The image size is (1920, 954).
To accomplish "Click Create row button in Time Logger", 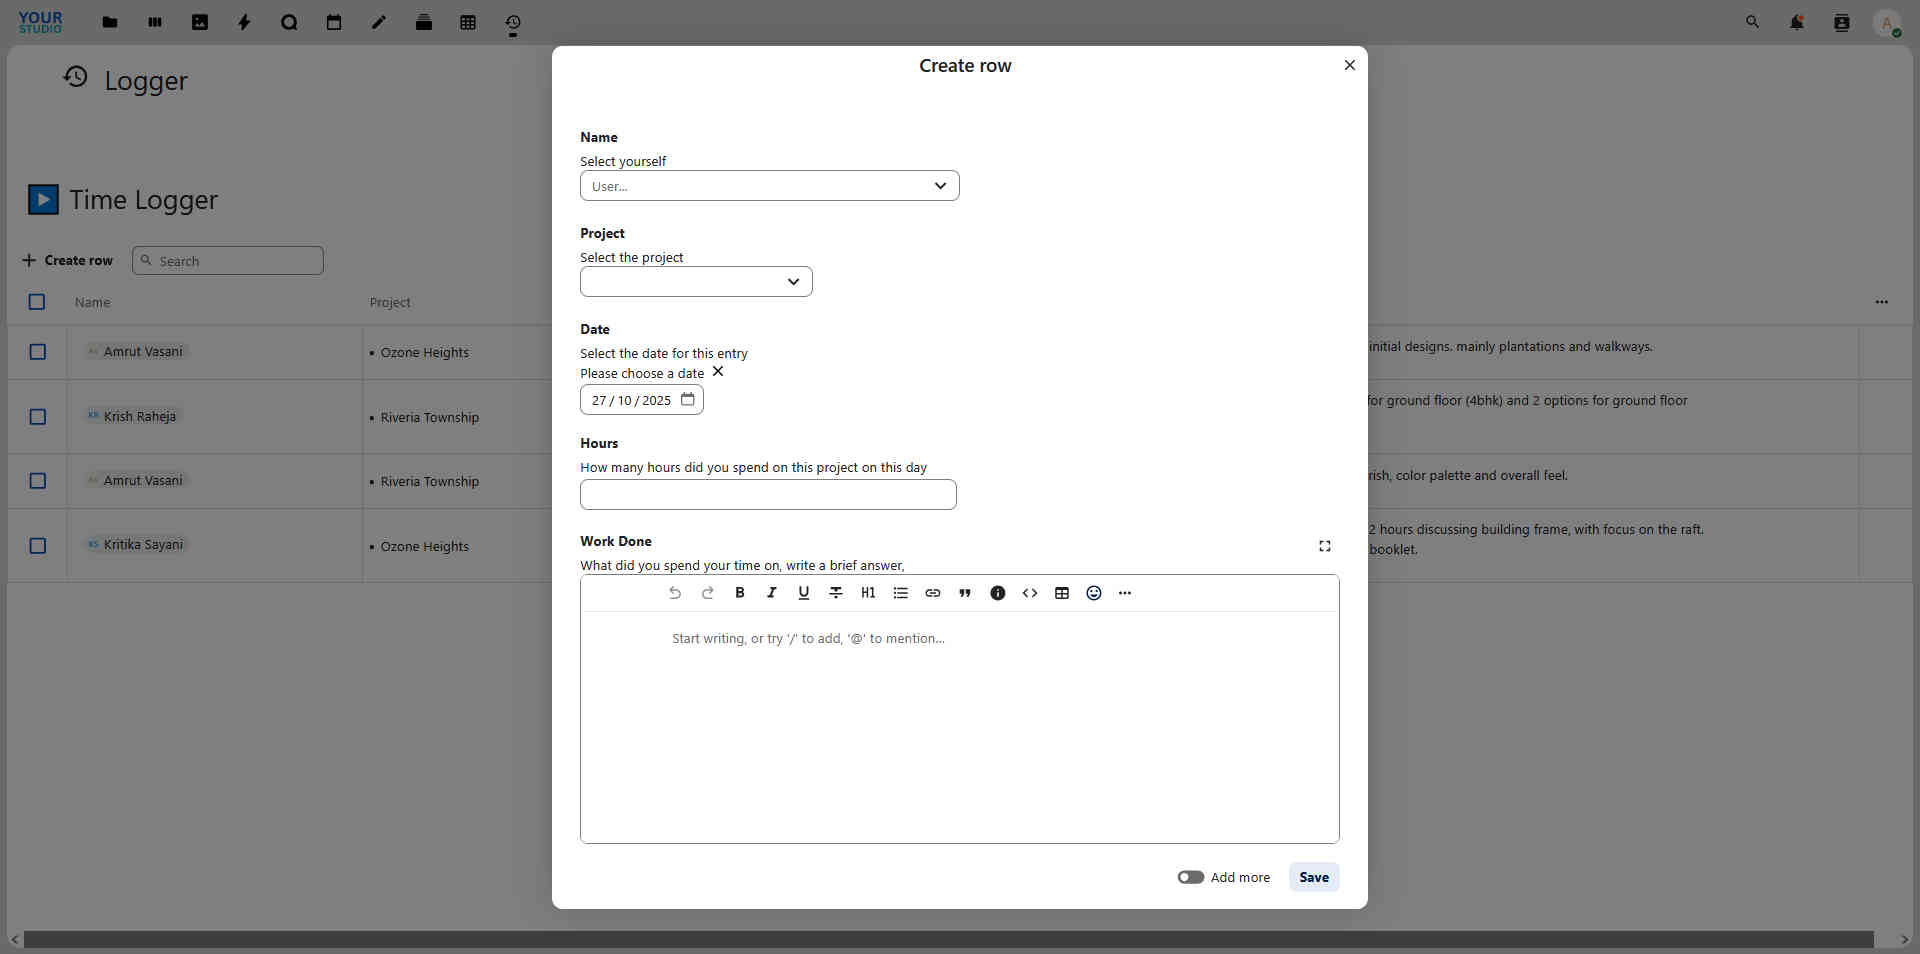I will click(67, 260).
